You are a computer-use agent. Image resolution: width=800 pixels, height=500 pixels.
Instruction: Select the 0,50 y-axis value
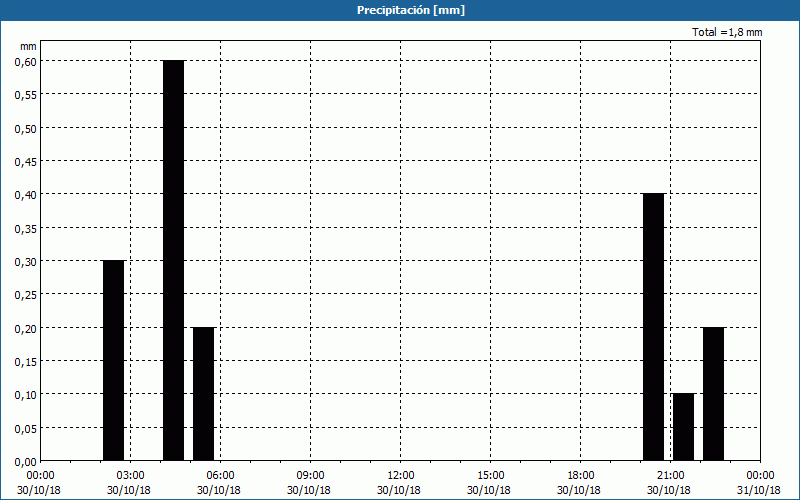point(26,128)
